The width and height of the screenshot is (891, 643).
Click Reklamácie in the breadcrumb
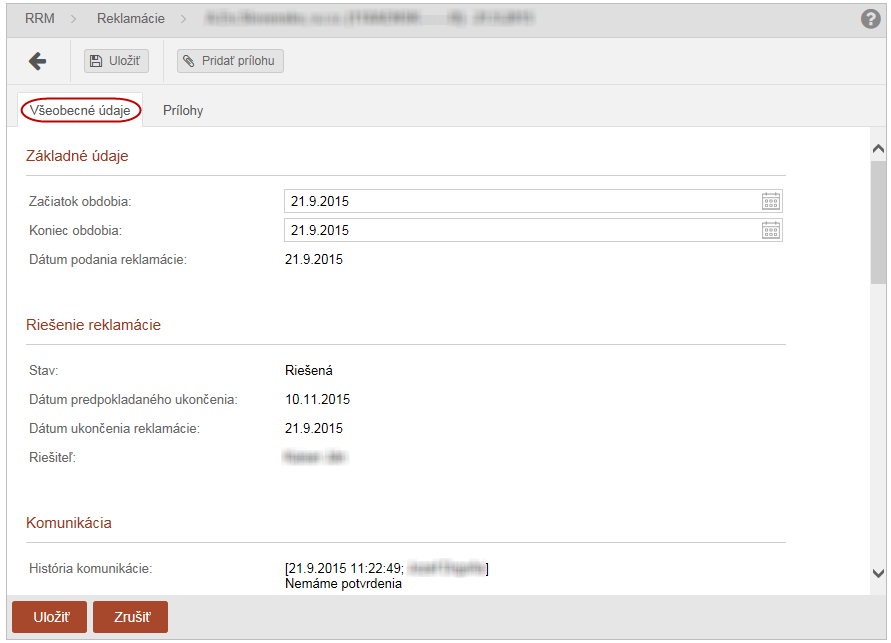tap(131, 18)
